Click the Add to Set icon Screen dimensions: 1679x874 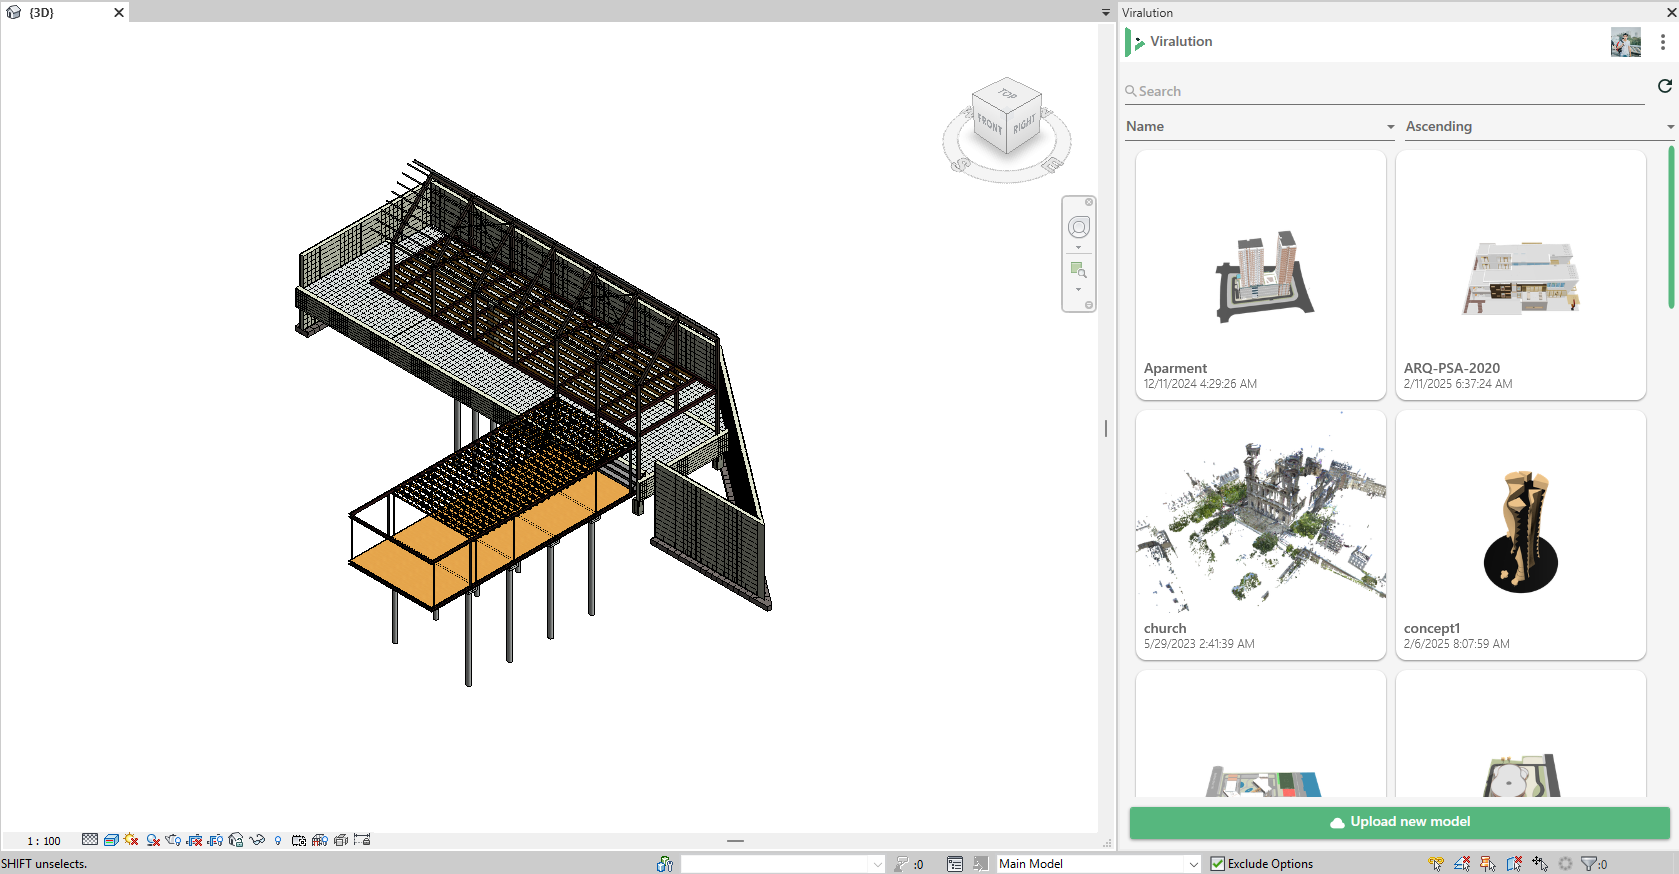(x=981, y=864)
